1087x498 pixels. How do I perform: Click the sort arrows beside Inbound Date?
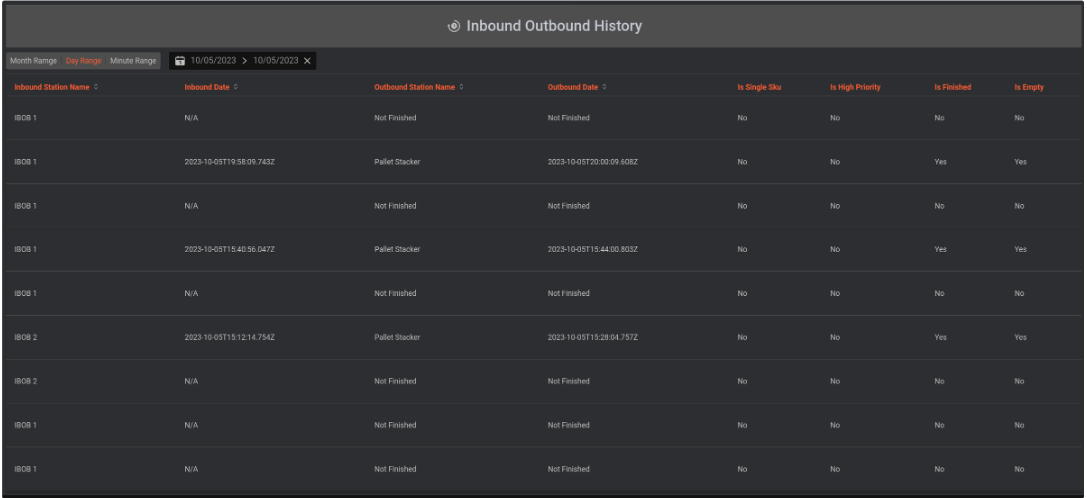(x=236, y=87)
